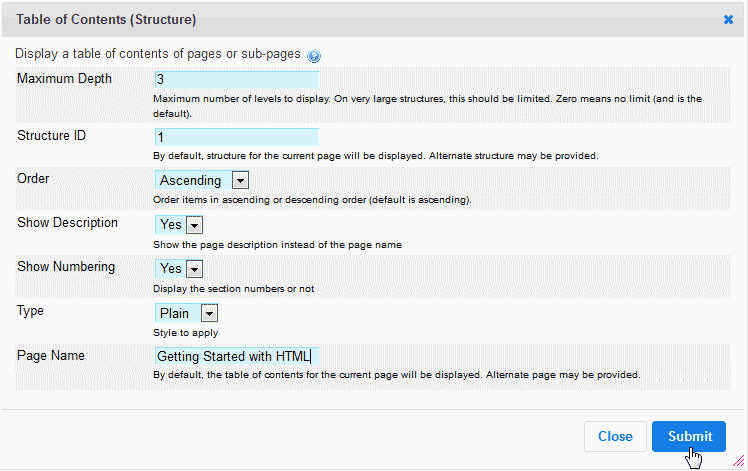
Task: Click the Type field label
Action: [32, 310]
